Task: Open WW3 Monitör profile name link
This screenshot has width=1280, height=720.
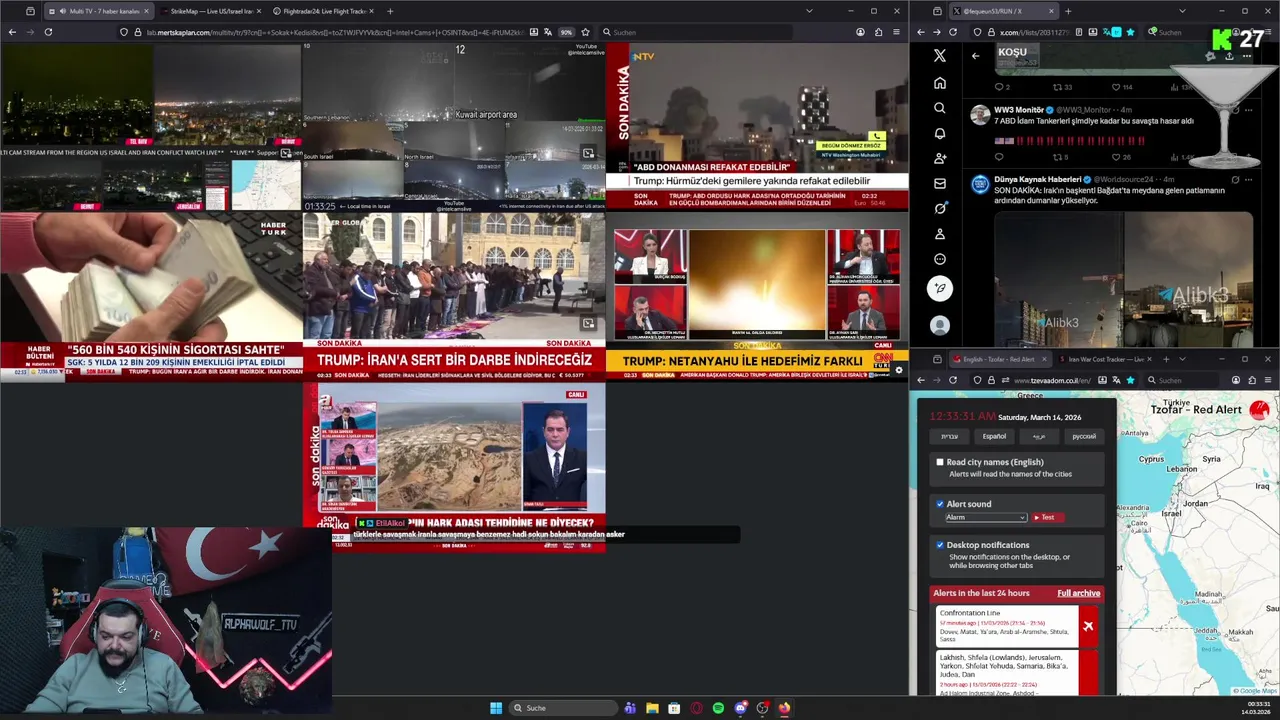Action: tap(1018, 110)
